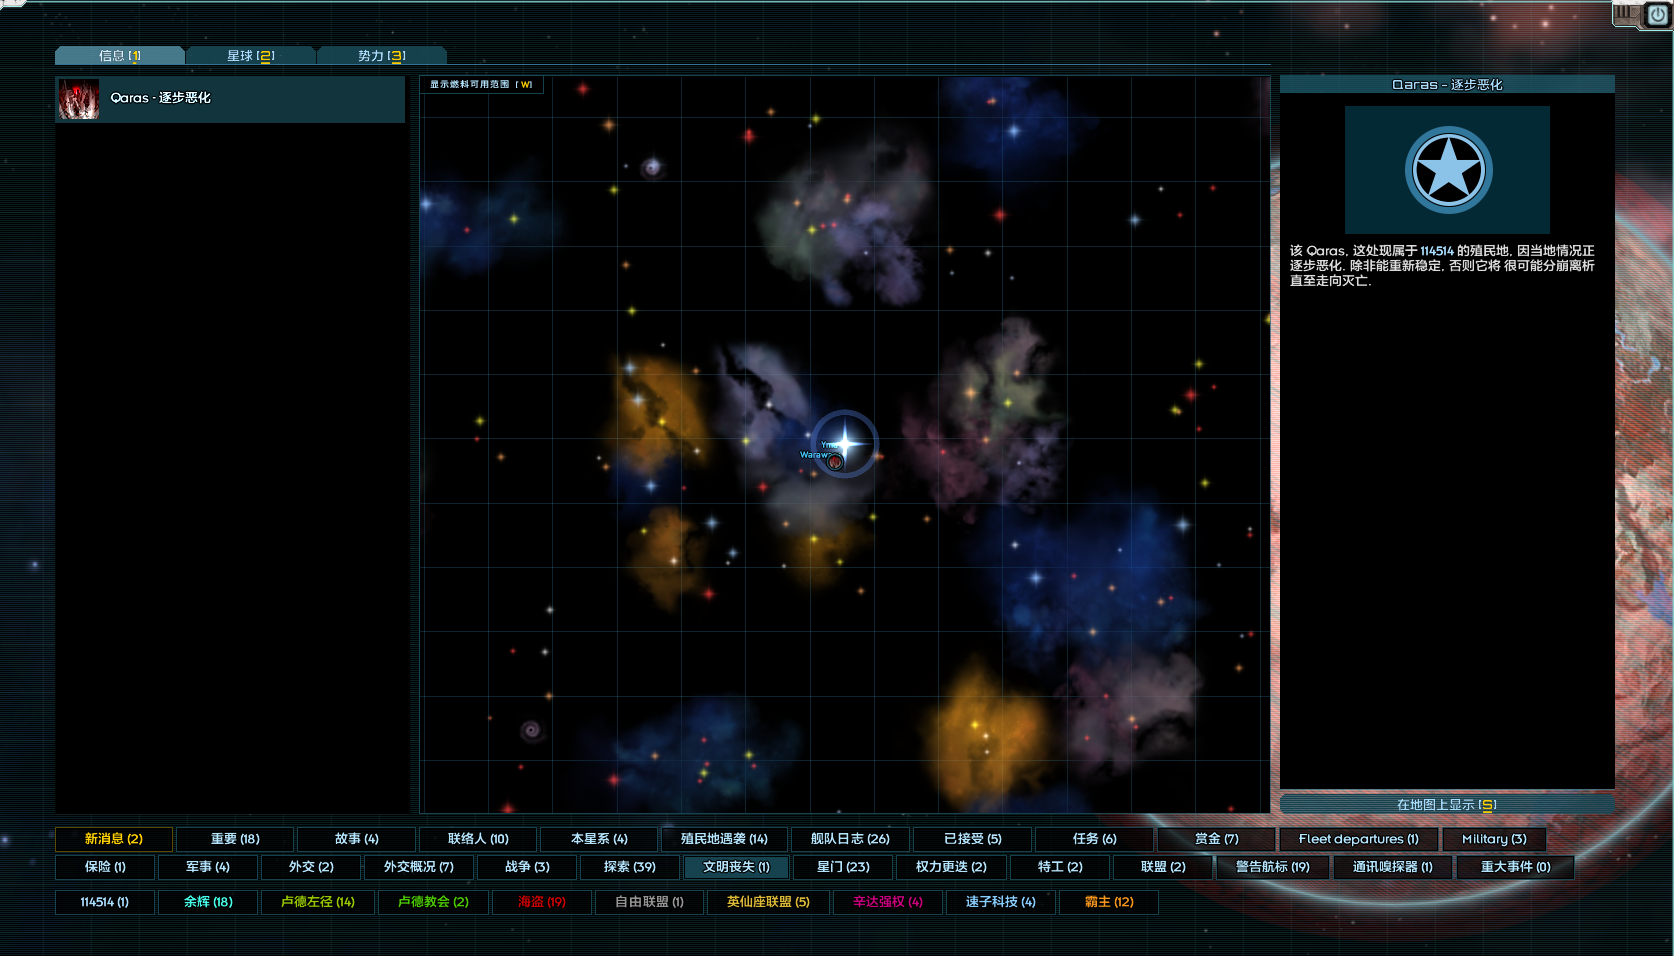Viewport: 1674px width, 956px height.
Task: Click the power icon in top-right corner
Action: pos(1657,14)
